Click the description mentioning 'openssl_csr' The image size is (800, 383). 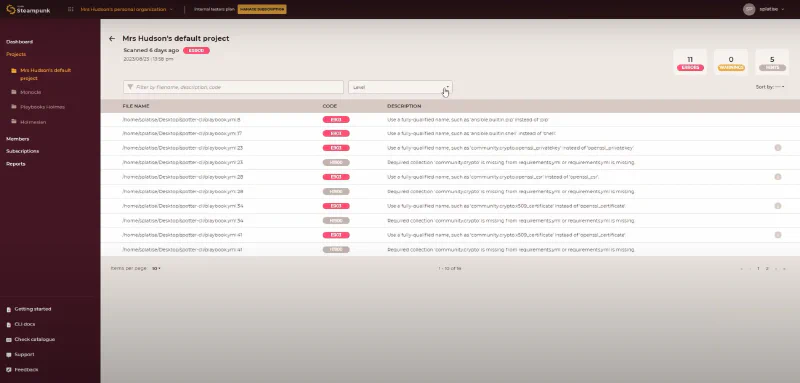(493, 177)
